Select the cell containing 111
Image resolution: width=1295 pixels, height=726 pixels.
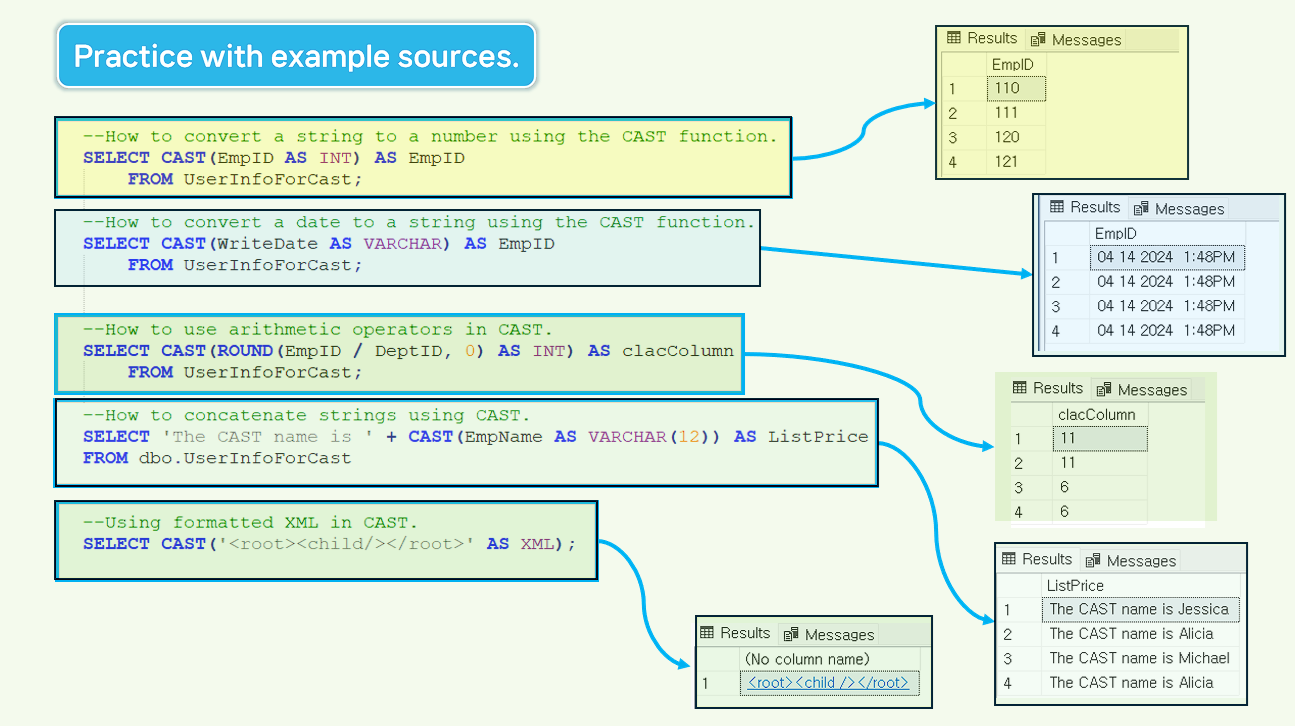point(1016,113)
